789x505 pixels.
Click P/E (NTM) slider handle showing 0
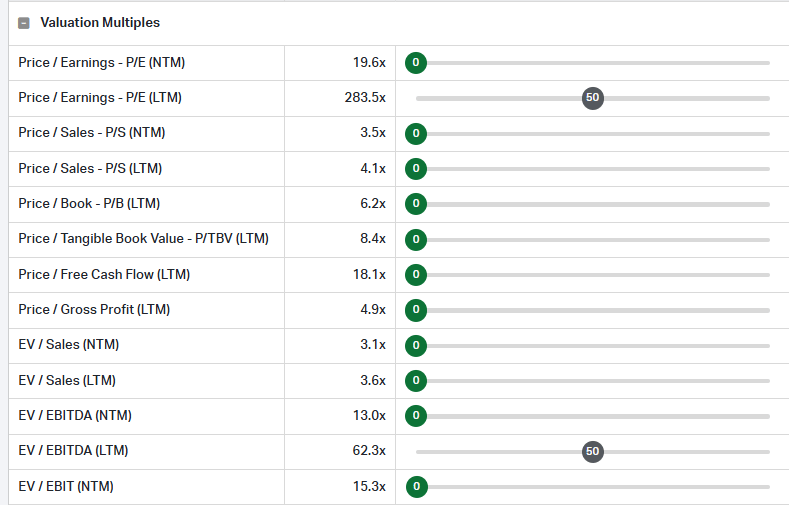[416, 63]
